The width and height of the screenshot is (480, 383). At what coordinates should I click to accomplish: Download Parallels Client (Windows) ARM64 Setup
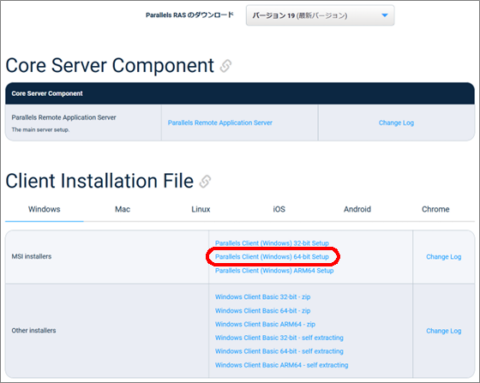pos(274,270)
